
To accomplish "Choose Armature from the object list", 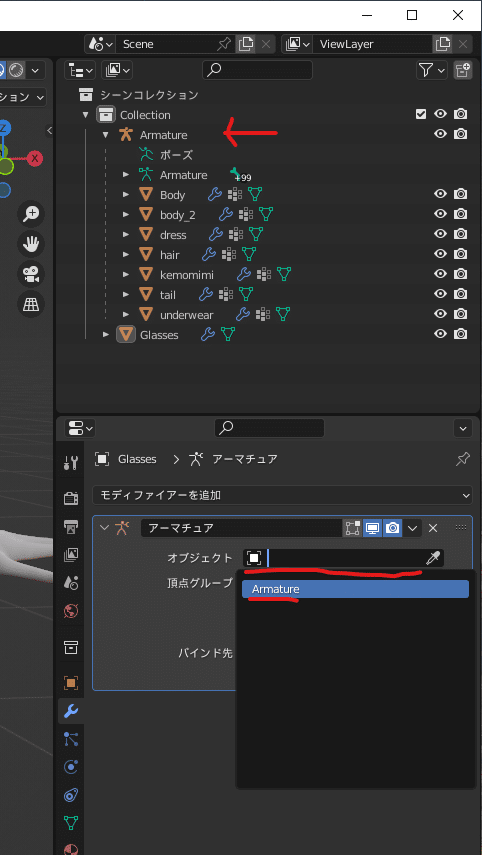I will pyautogui.click(x=356, y=589).
